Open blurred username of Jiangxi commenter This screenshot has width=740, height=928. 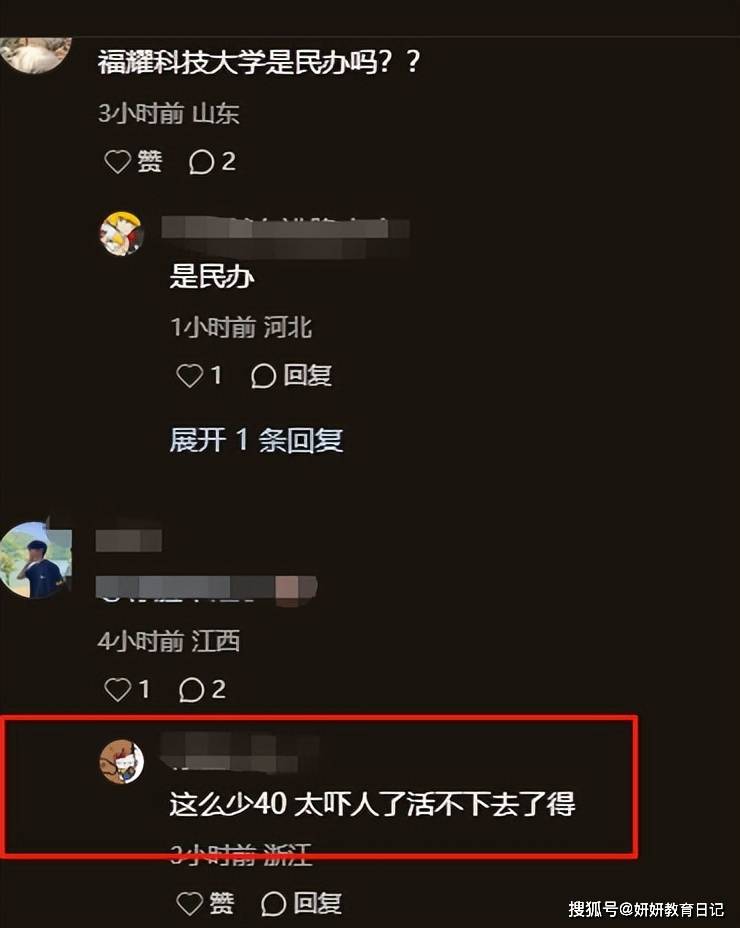128,540
